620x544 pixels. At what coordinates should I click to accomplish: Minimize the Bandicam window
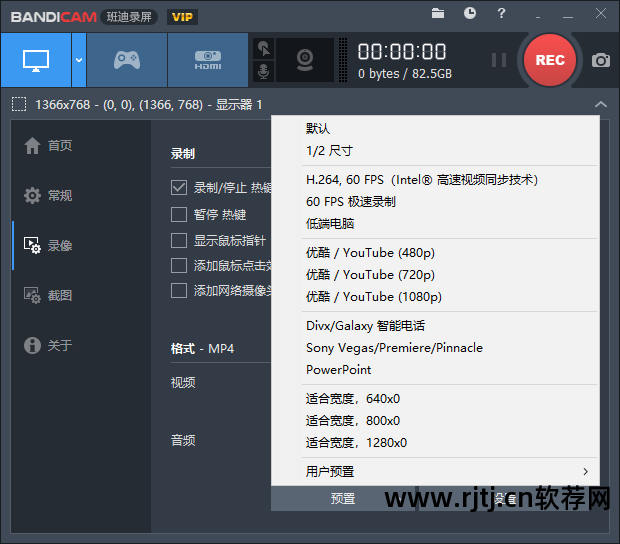click(568, 16)
